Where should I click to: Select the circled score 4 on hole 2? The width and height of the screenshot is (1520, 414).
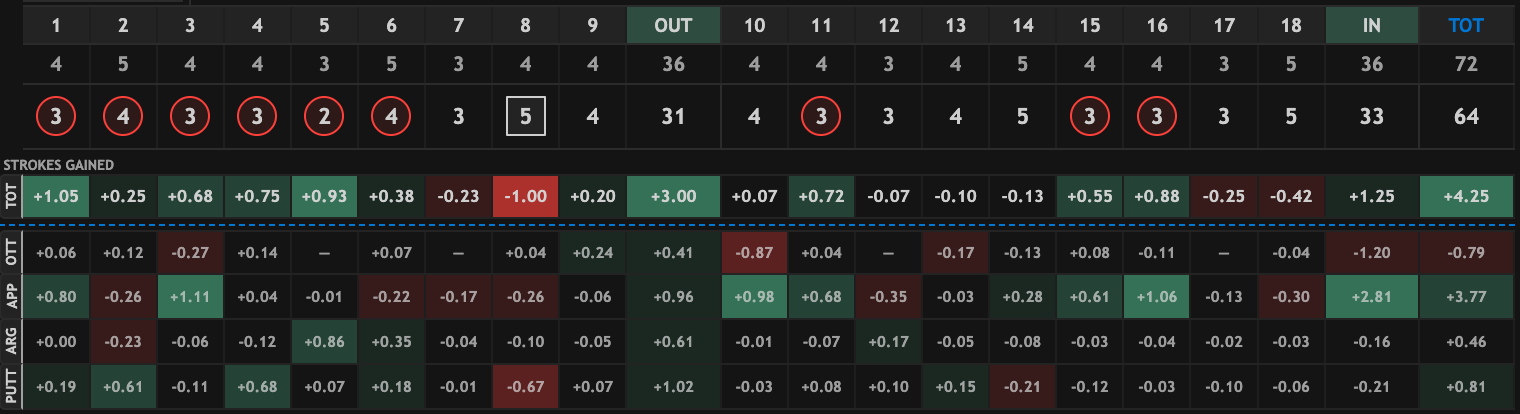tap(123, 117)
